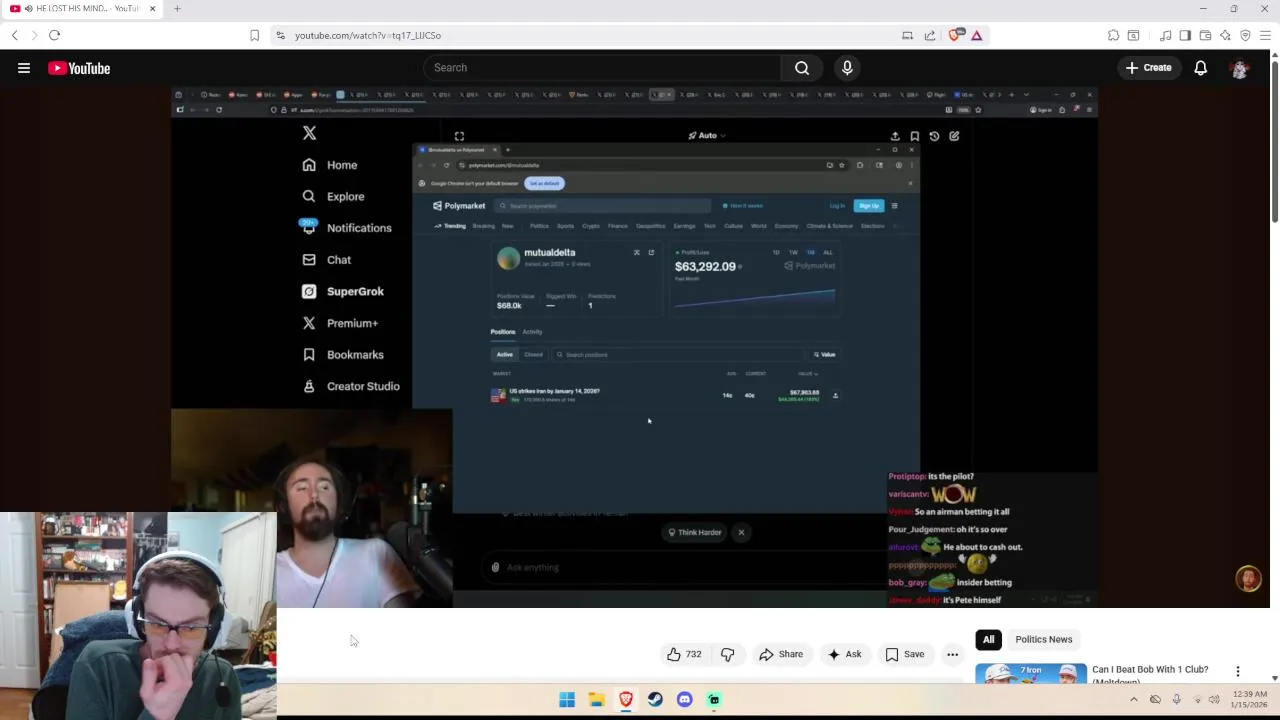Click the Share button below the video
The width and height of the screenshot is (1280, 720).
click(x=780, y=654)
